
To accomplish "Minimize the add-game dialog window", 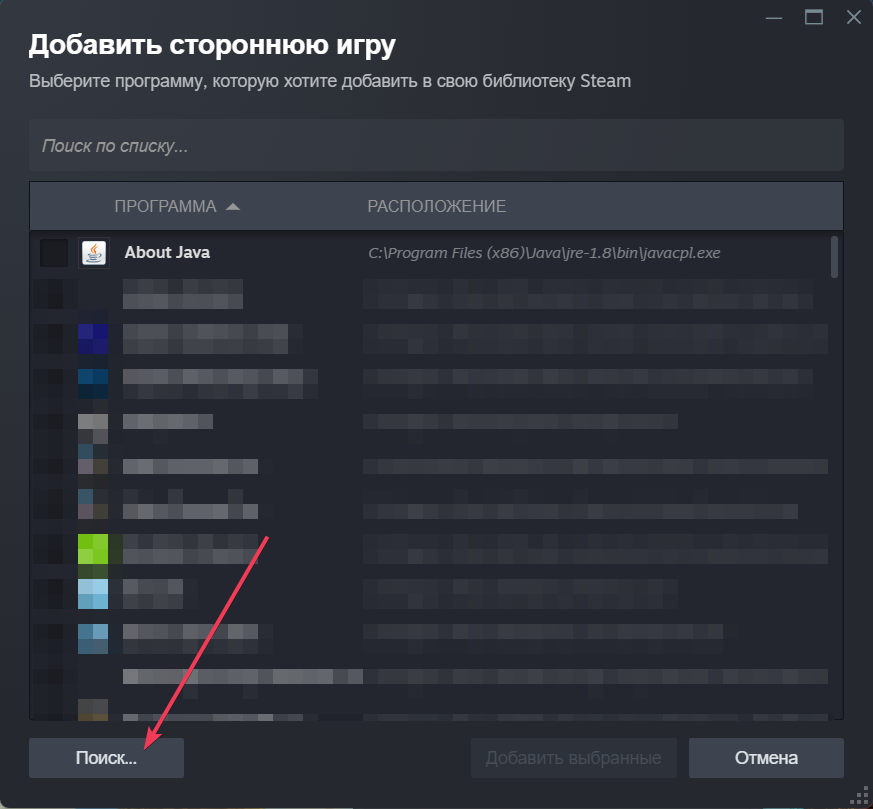I will tap(774, 17).
